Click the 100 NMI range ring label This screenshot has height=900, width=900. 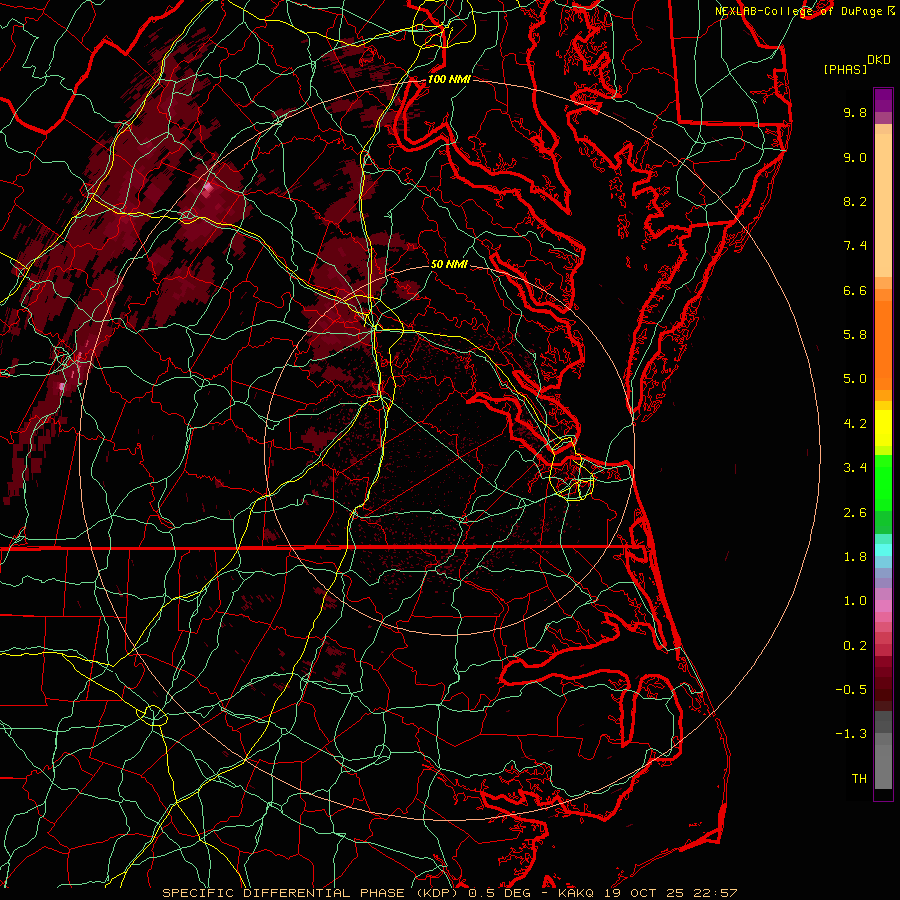pyautogui.click(x=449, y=79)
